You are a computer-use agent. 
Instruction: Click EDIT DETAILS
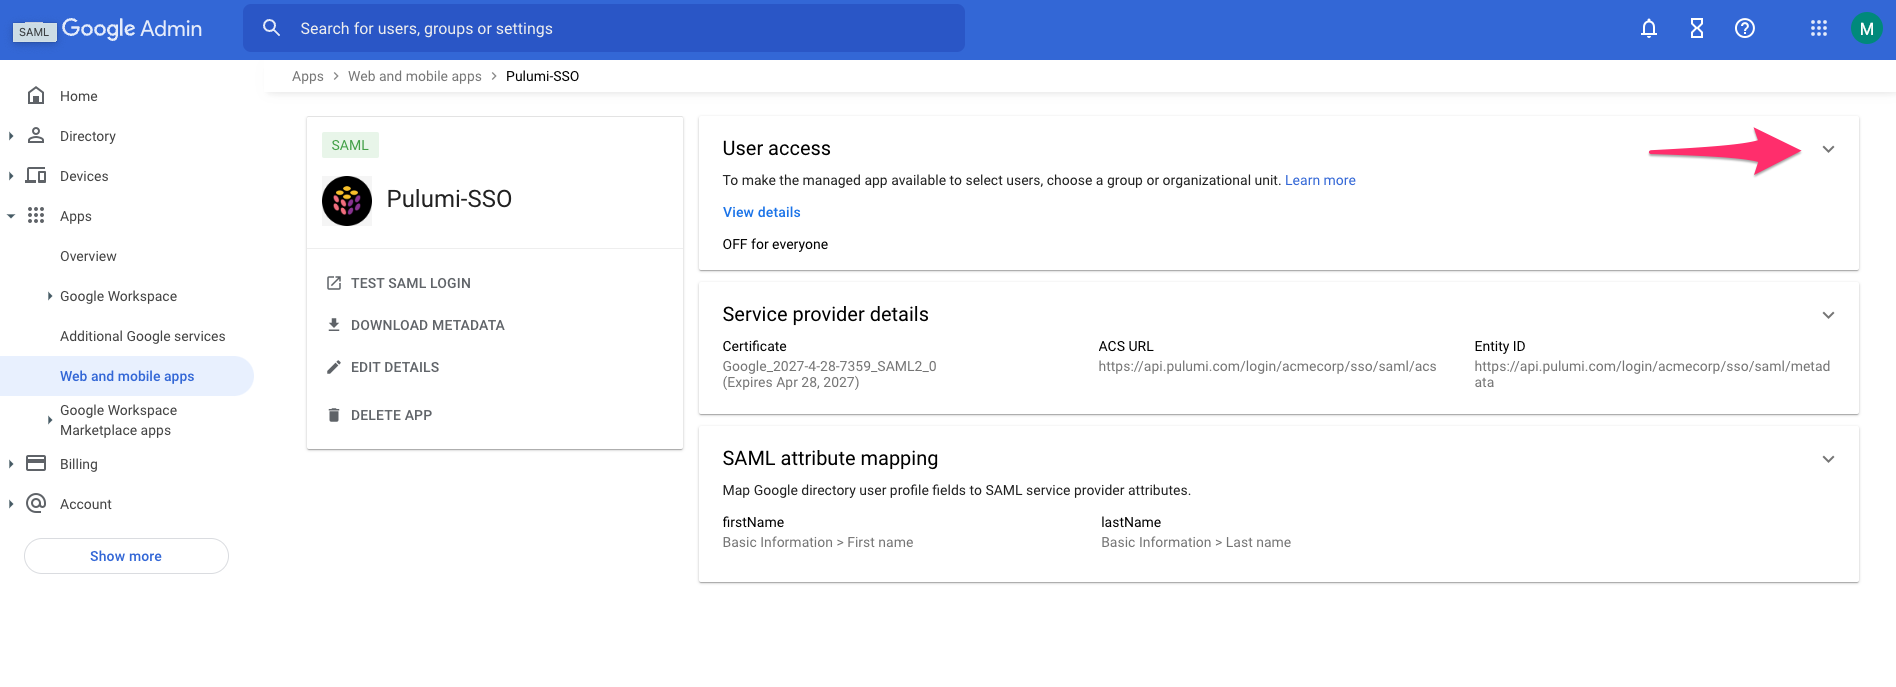pos(395,367)
